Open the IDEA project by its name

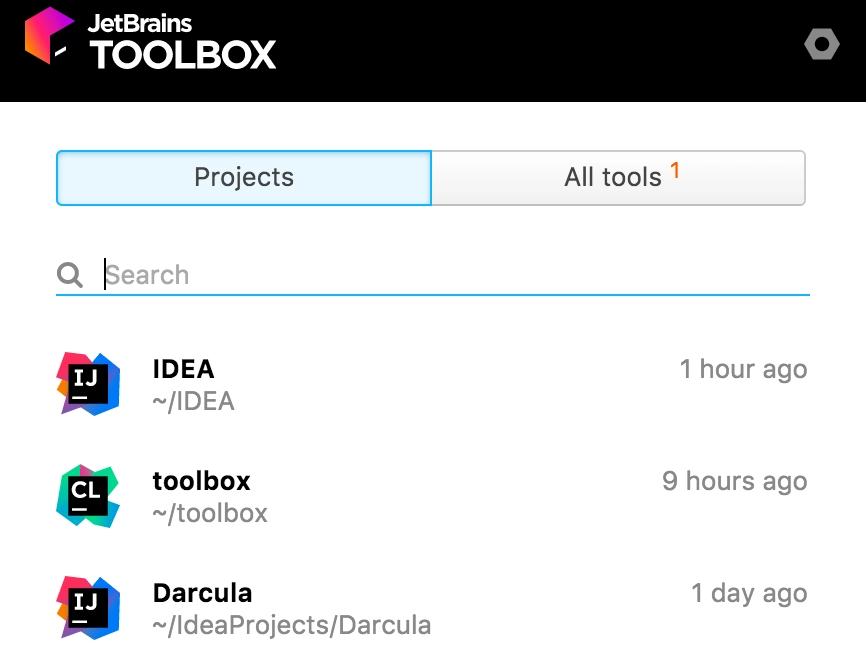[x=183, y=369]
